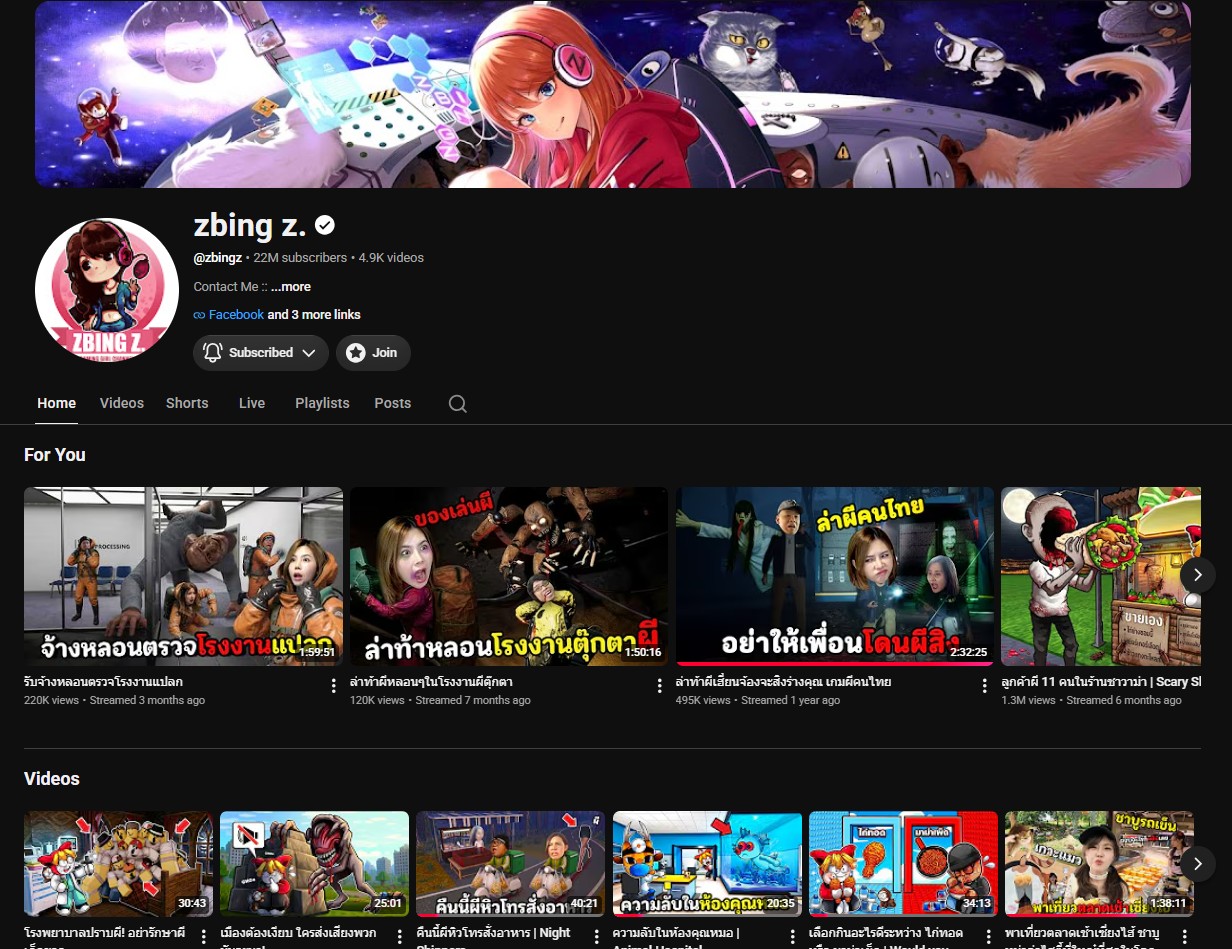1232x949 pixels.
Task: Play the 2:32:25 Thai ghost game thumbnail
Action: (835, 576)
